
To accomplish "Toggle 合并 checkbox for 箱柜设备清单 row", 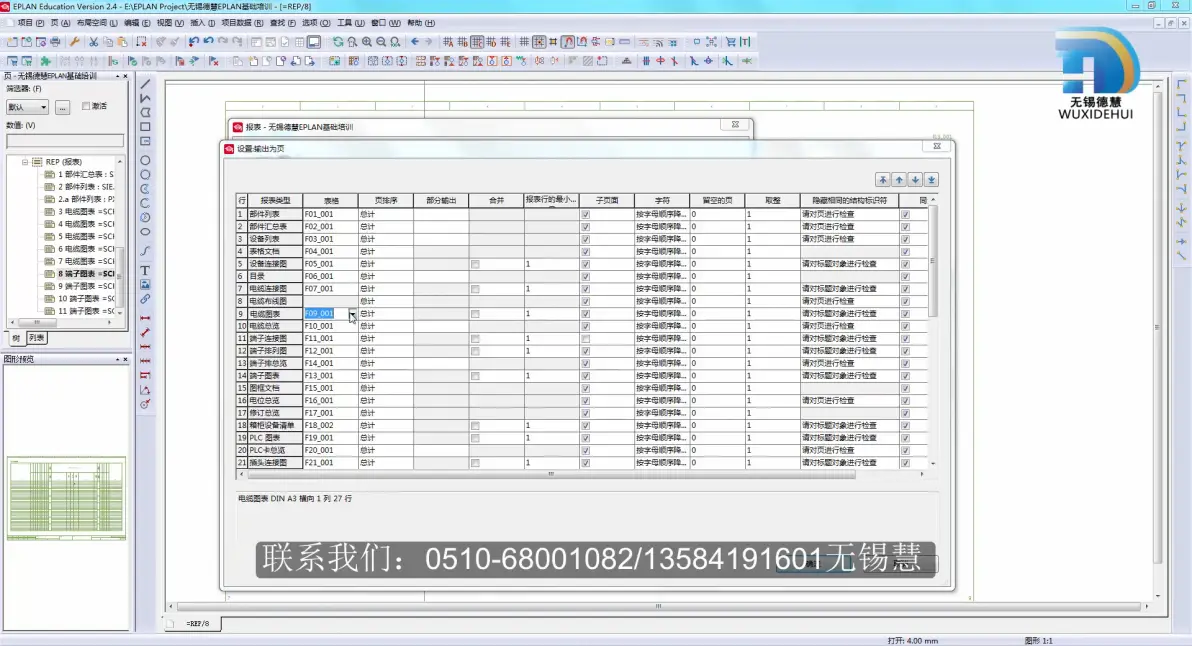I will pos(475,426).
